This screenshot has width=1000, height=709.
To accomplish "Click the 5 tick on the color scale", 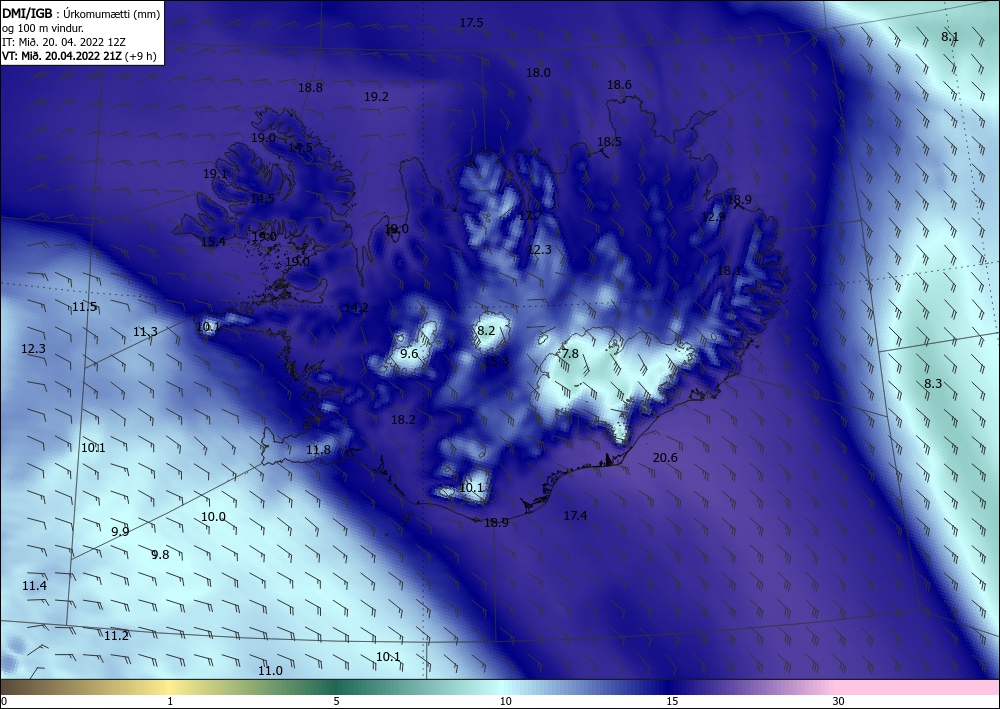I will coord(336,702).
